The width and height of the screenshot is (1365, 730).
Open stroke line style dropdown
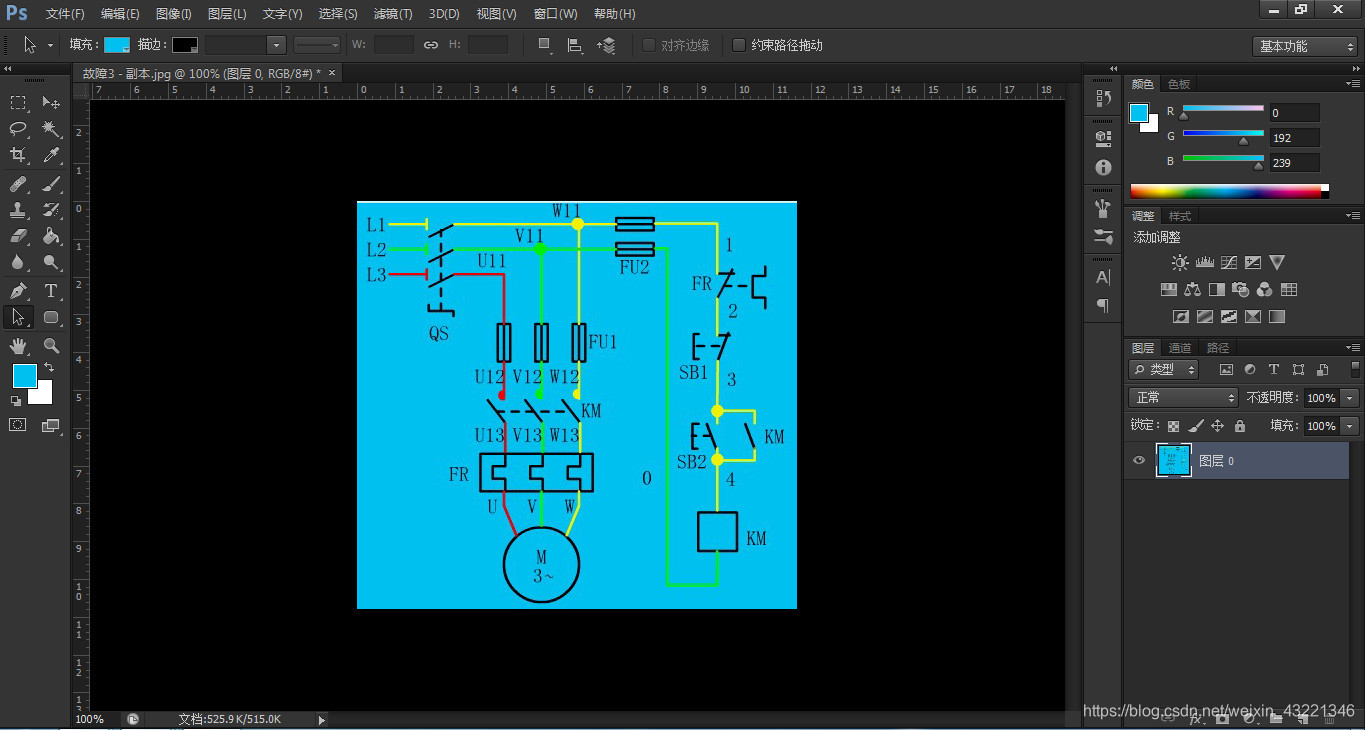[x=318, y=45]
